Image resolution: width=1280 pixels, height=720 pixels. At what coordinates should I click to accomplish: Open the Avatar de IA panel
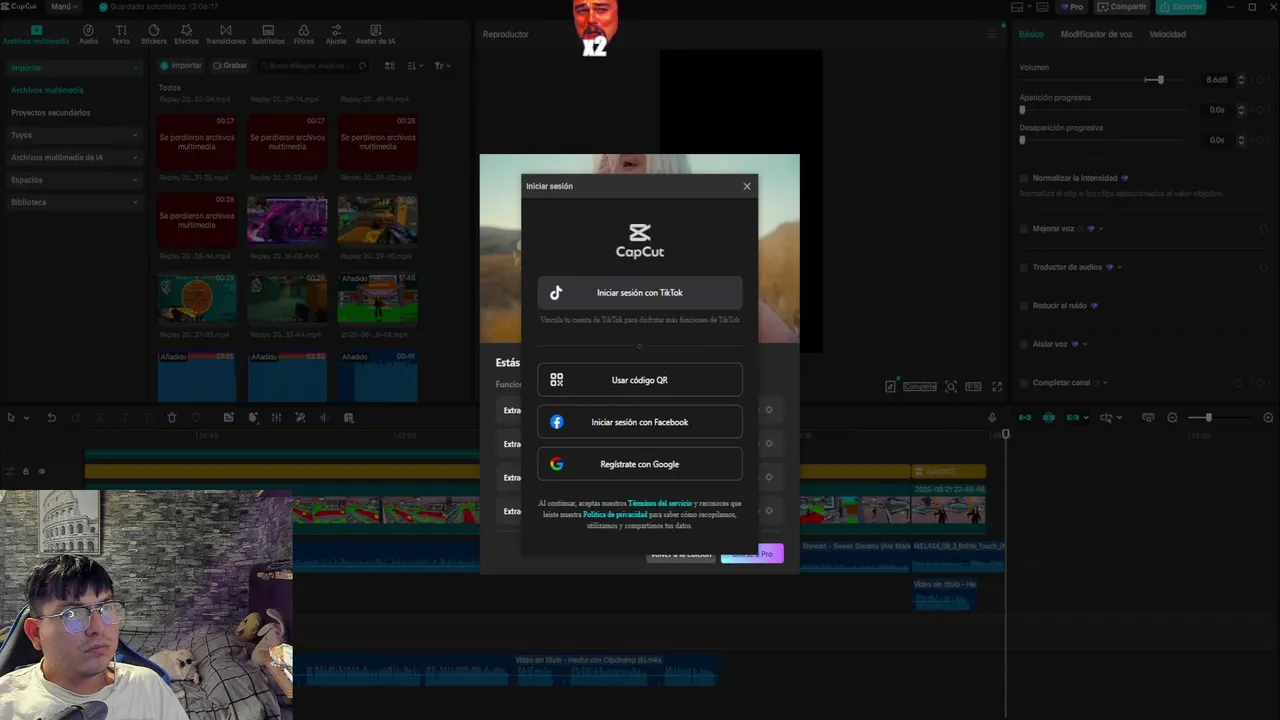pos(375,35)
